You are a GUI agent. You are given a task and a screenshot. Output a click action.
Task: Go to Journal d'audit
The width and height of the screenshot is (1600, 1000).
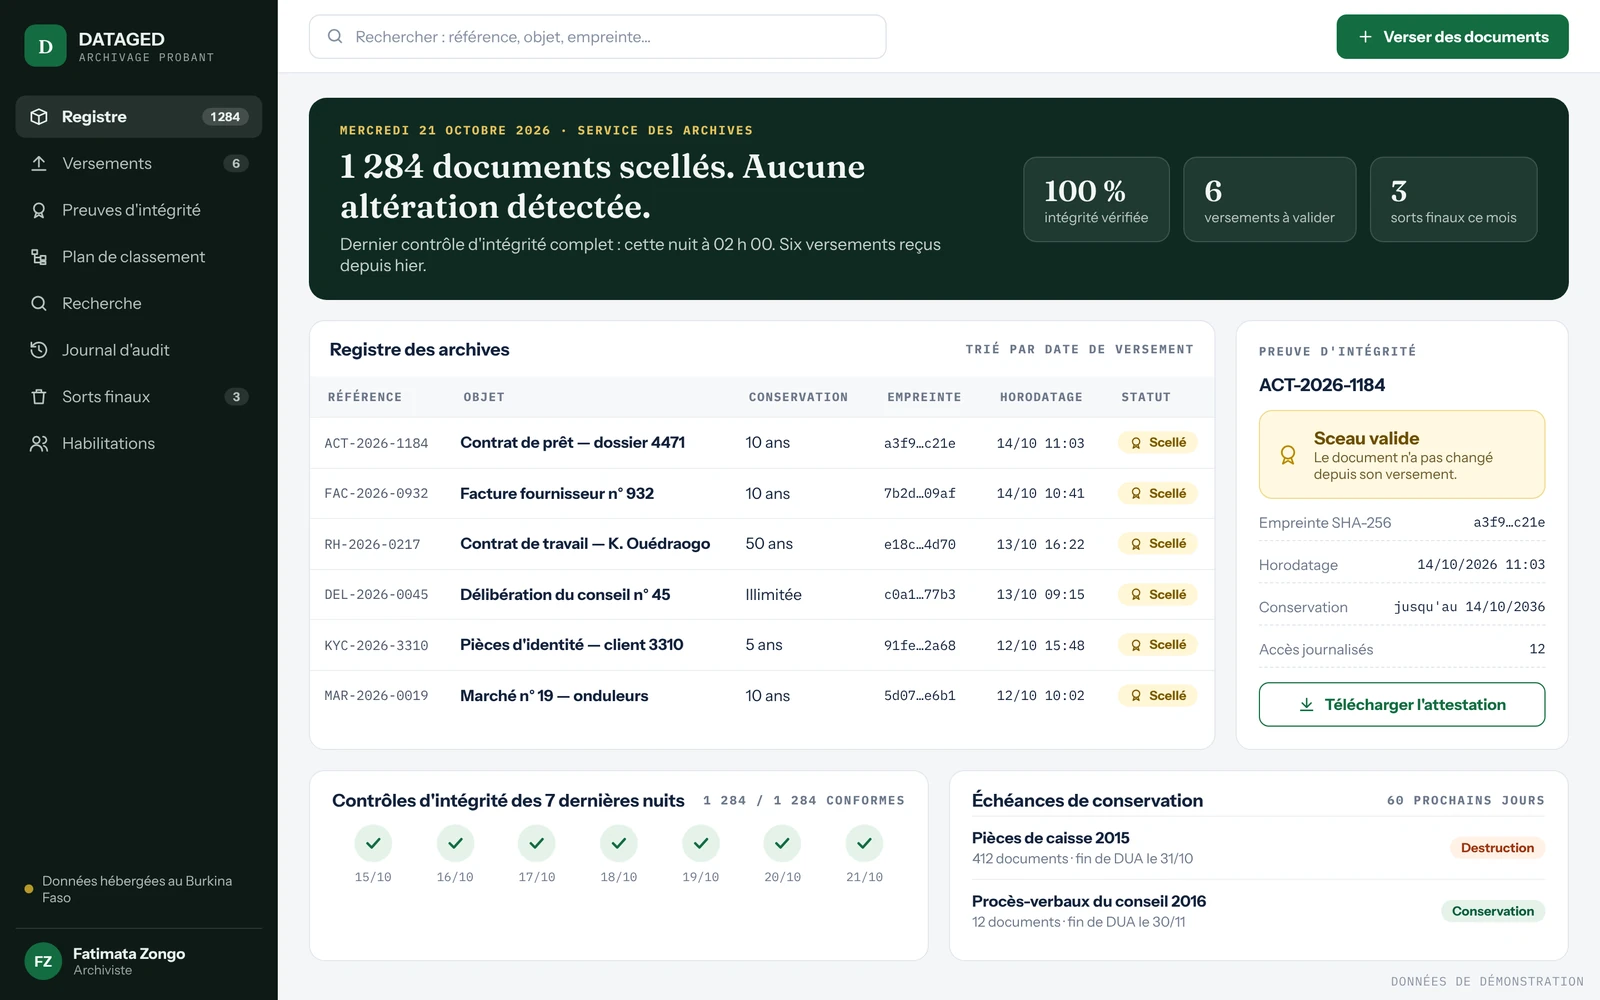click(139, 350)
